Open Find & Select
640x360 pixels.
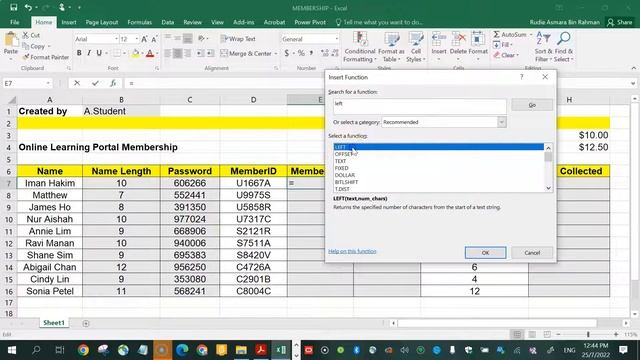pyautogui.click(x=564, y=47)
